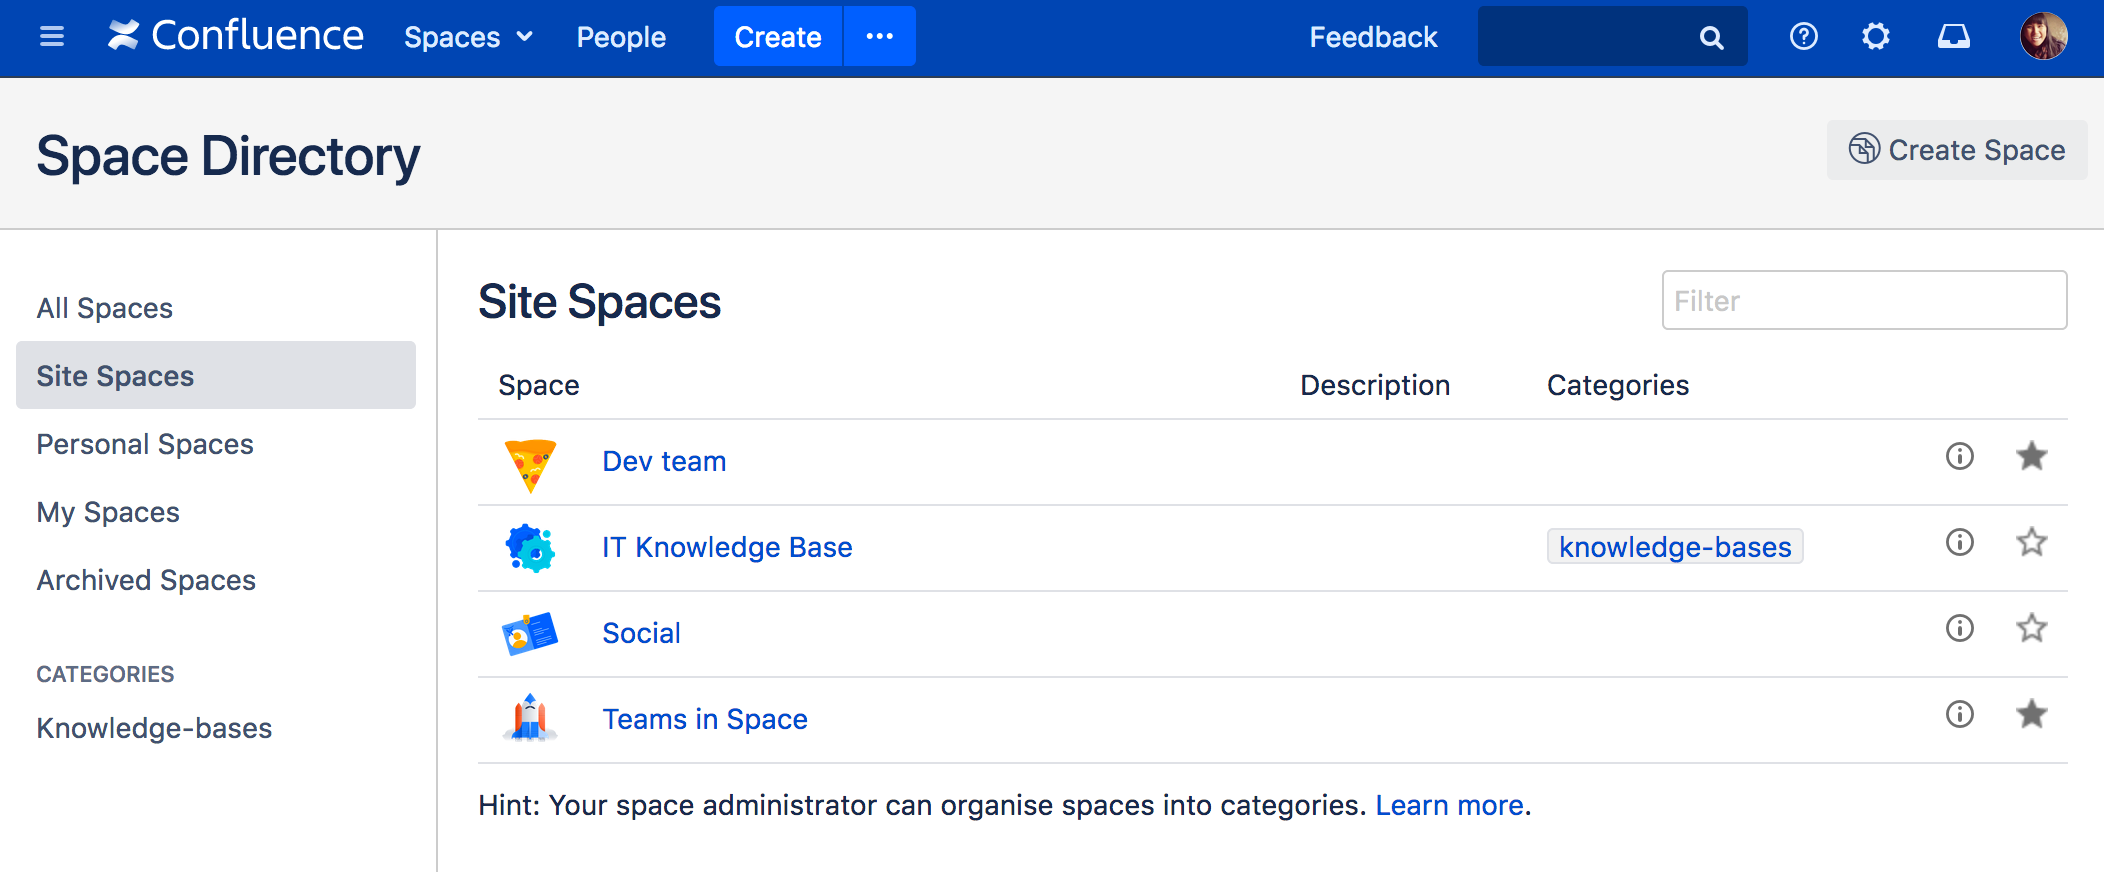Select Archived Spaces in sidebar
Screen dimensions: 2104x872
coord(146,580)
